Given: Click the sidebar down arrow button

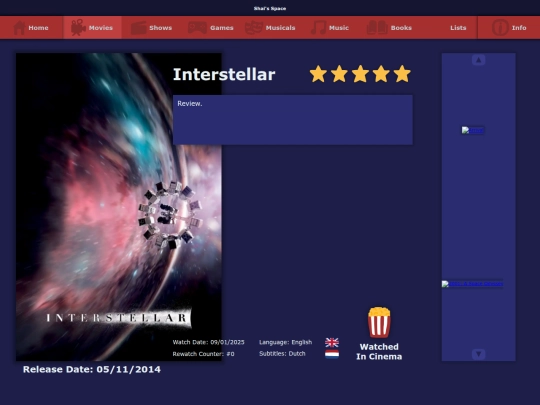Looking at the screenshot, I should [x=478, y=354].
